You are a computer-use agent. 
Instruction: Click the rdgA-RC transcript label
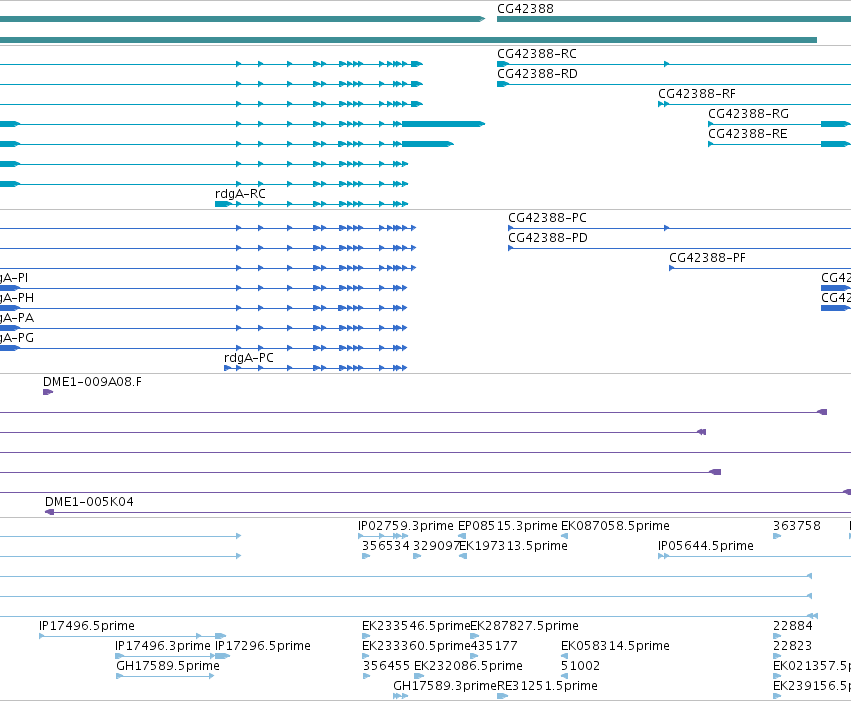[x=240, y=194]
